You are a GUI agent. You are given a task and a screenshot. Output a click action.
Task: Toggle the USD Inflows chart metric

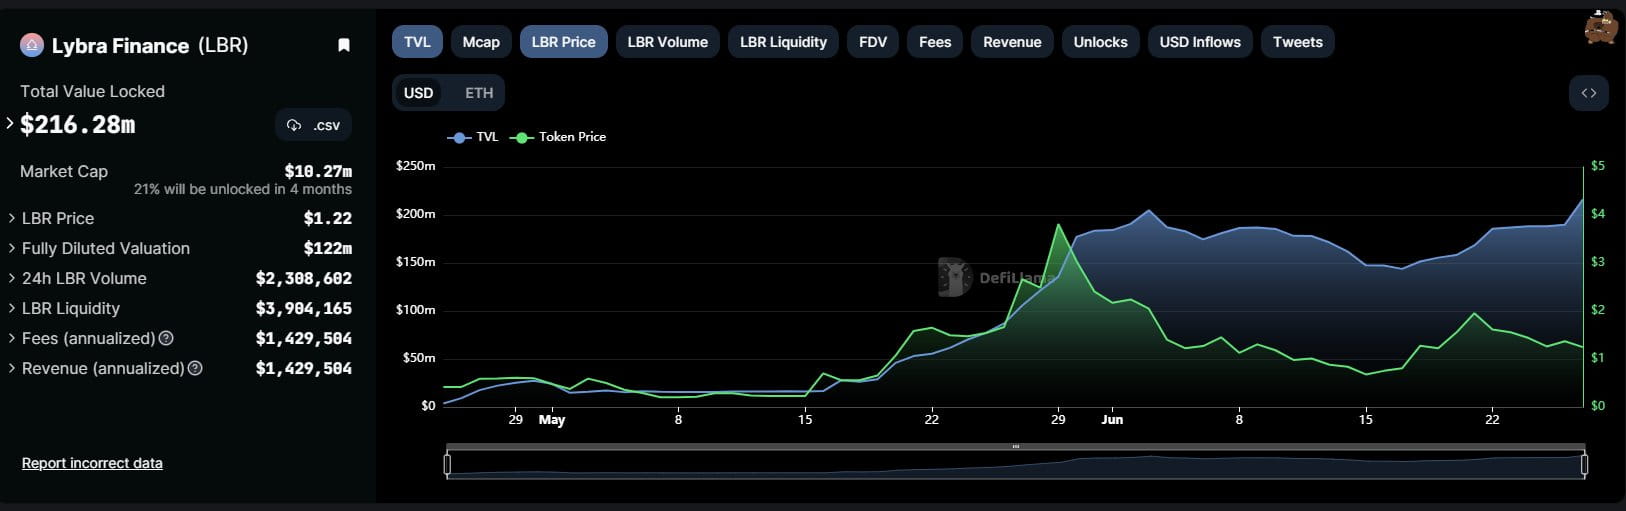click(x=1200, y=42)
